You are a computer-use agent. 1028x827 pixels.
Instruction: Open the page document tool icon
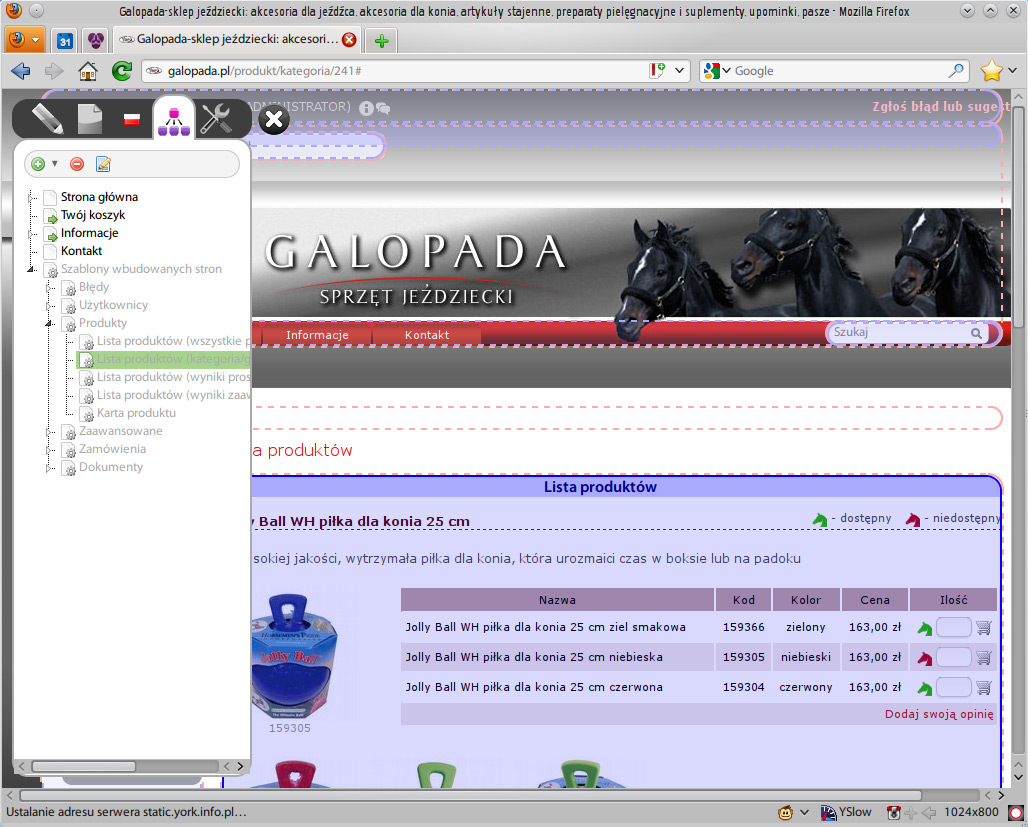coord(90,119)
